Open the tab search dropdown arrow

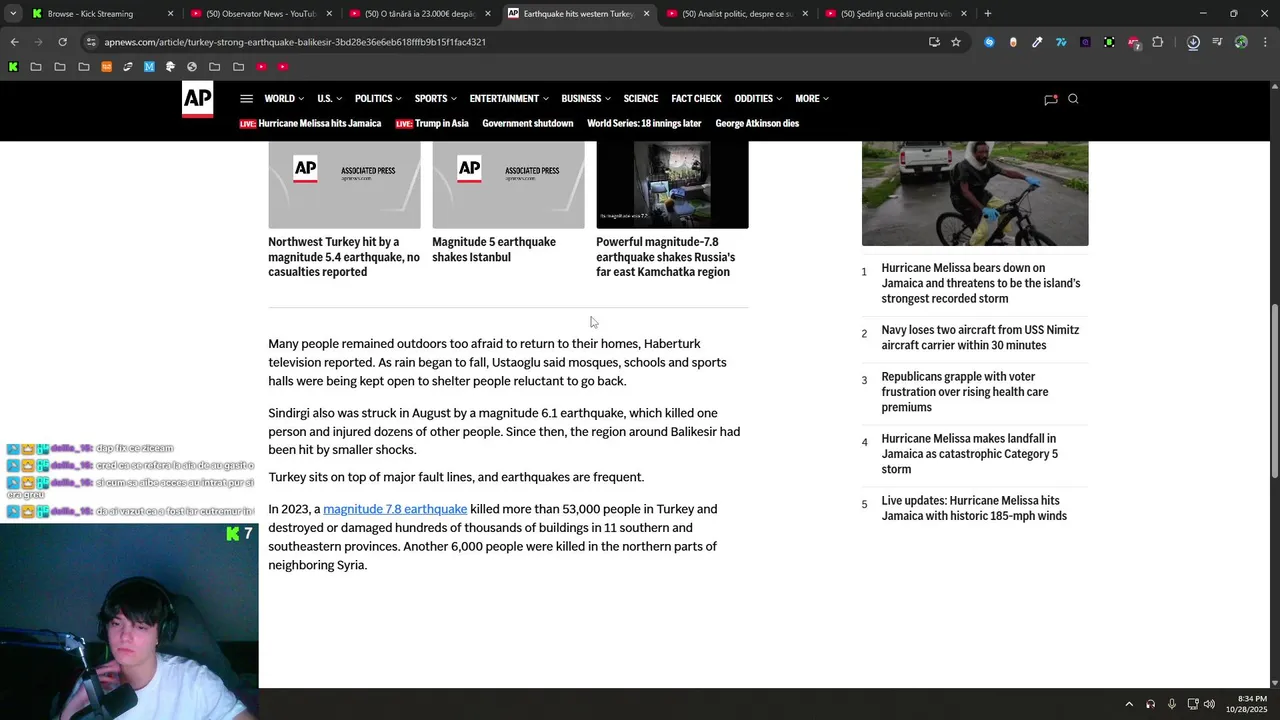[13, 14]
